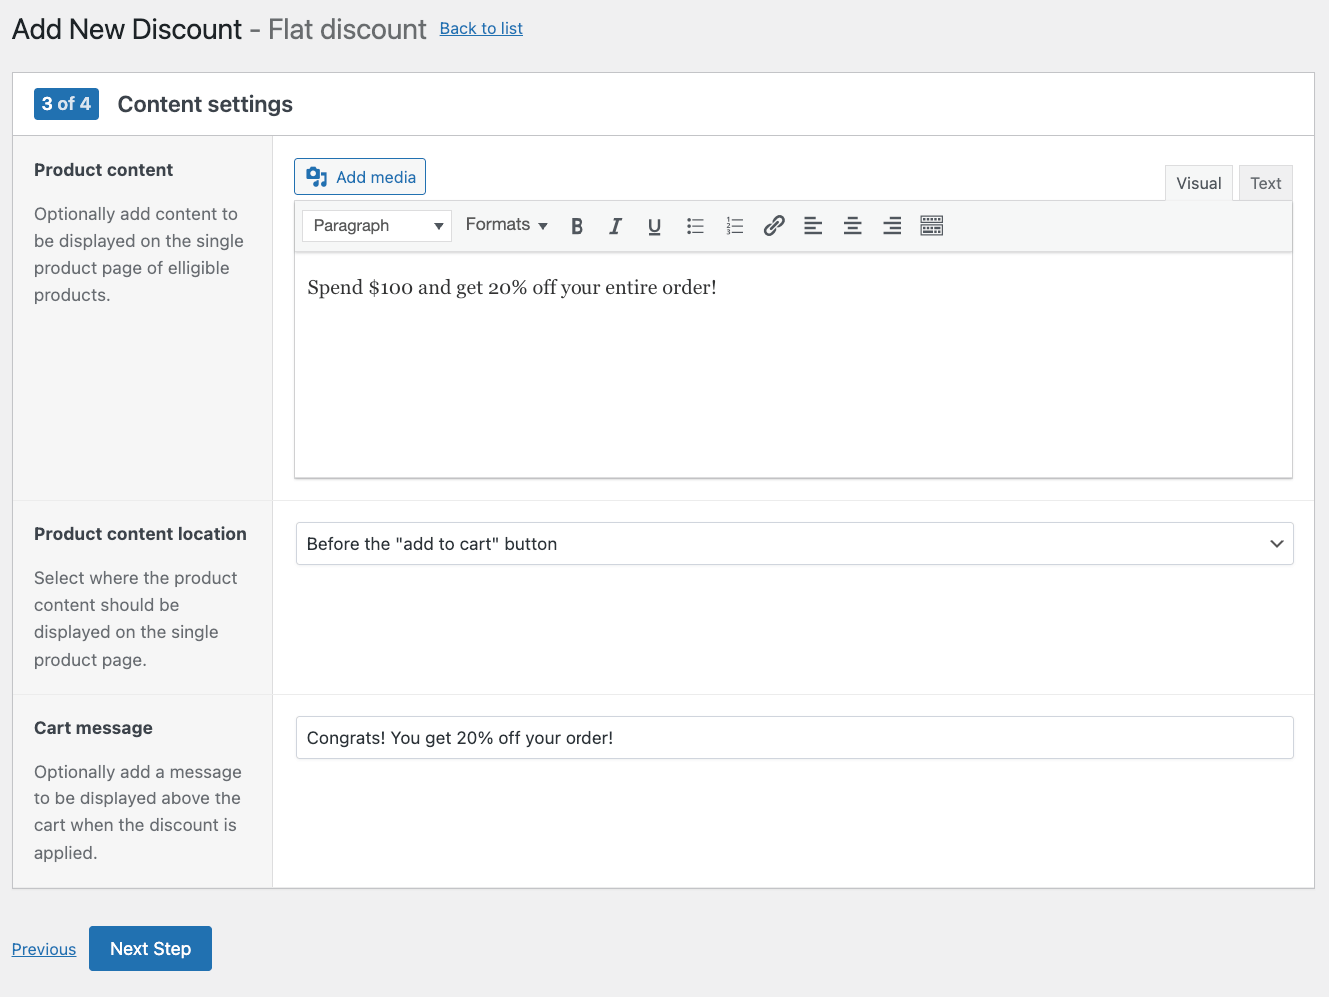Click the Add media button

tap(360, 177)
